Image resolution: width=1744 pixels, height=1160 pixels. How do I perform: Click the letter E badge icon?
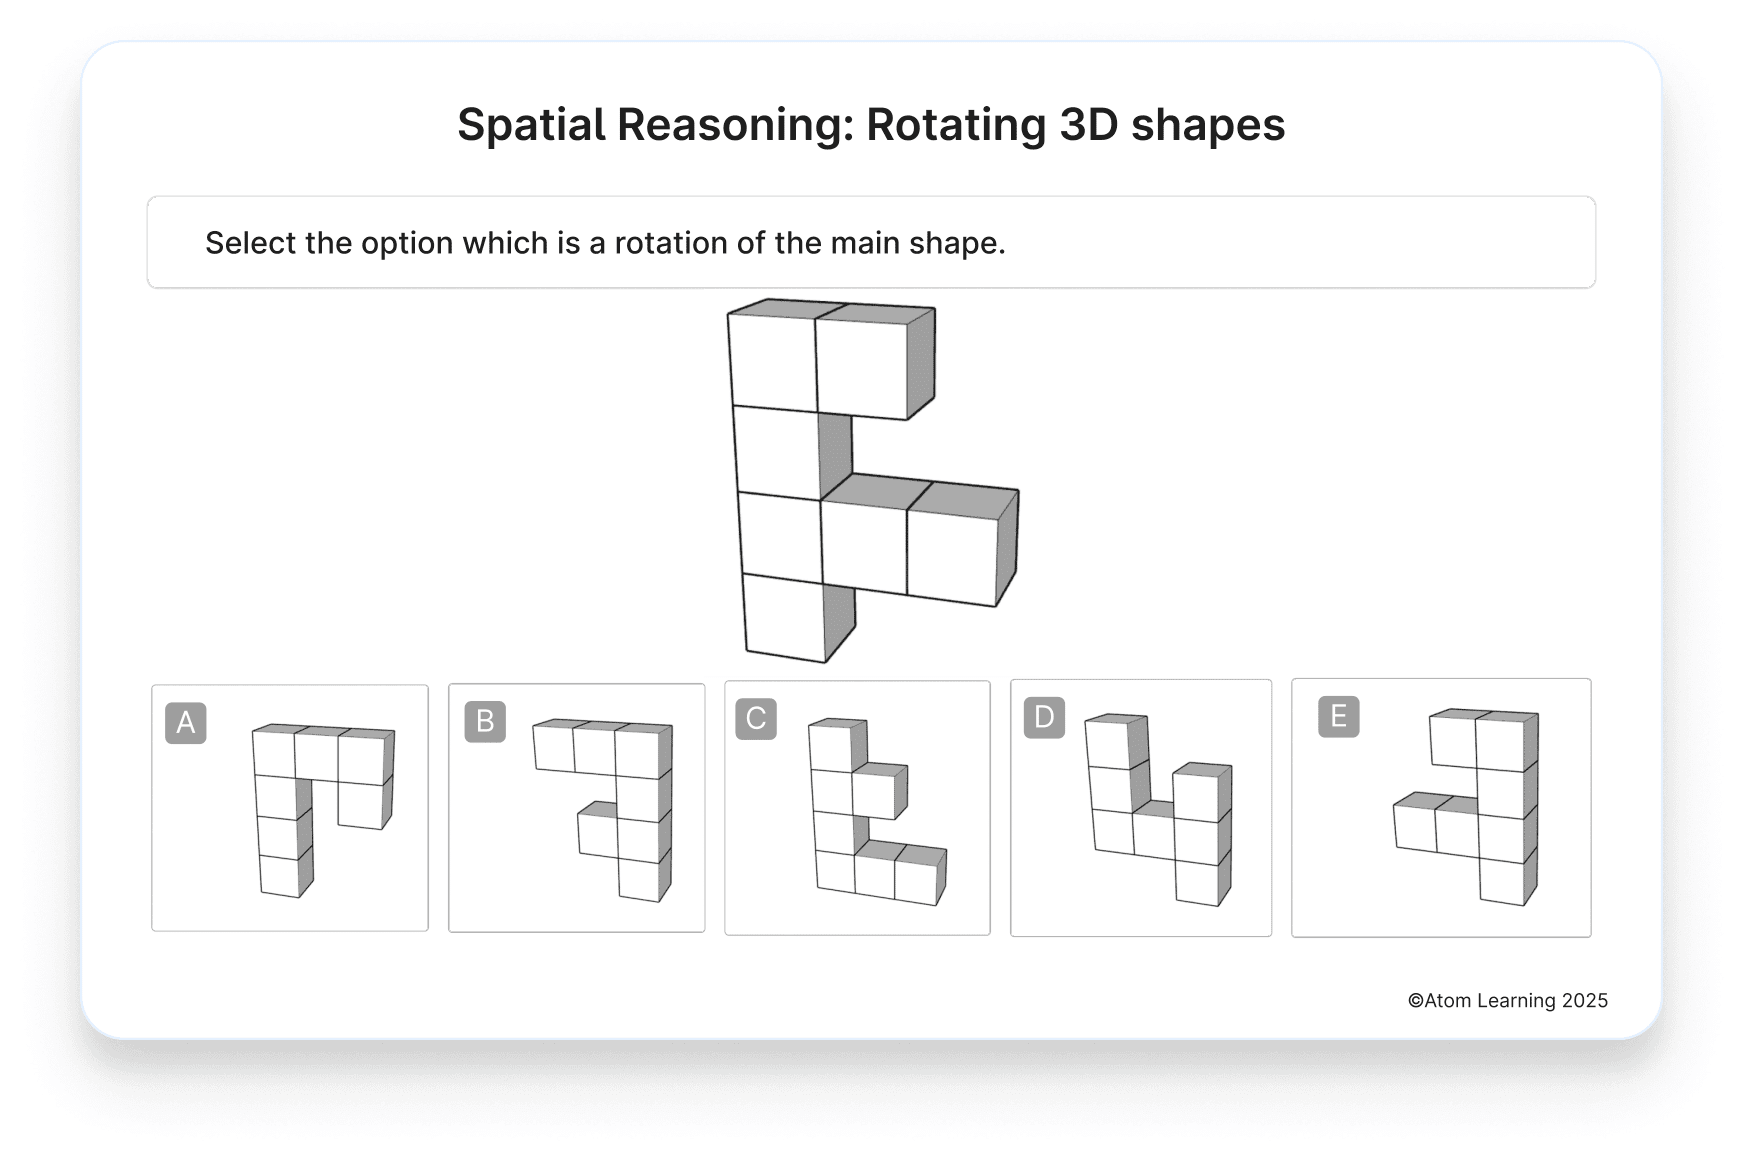click(1340, 715)
